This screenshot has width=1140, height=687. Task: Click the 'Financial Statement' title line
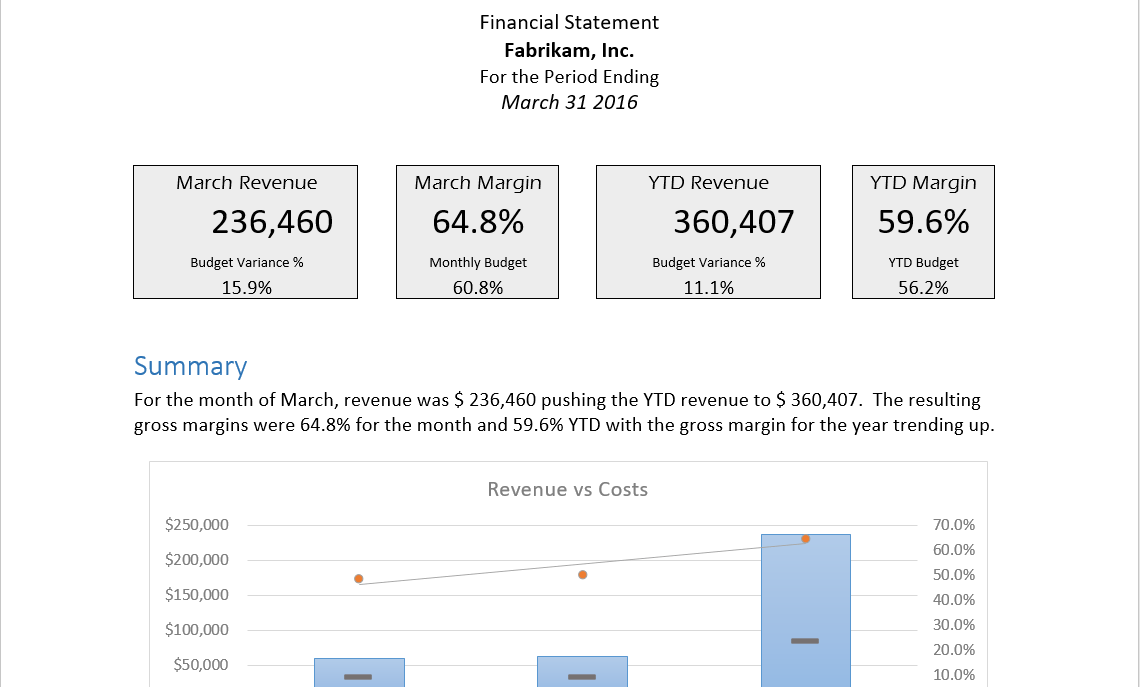569,23
